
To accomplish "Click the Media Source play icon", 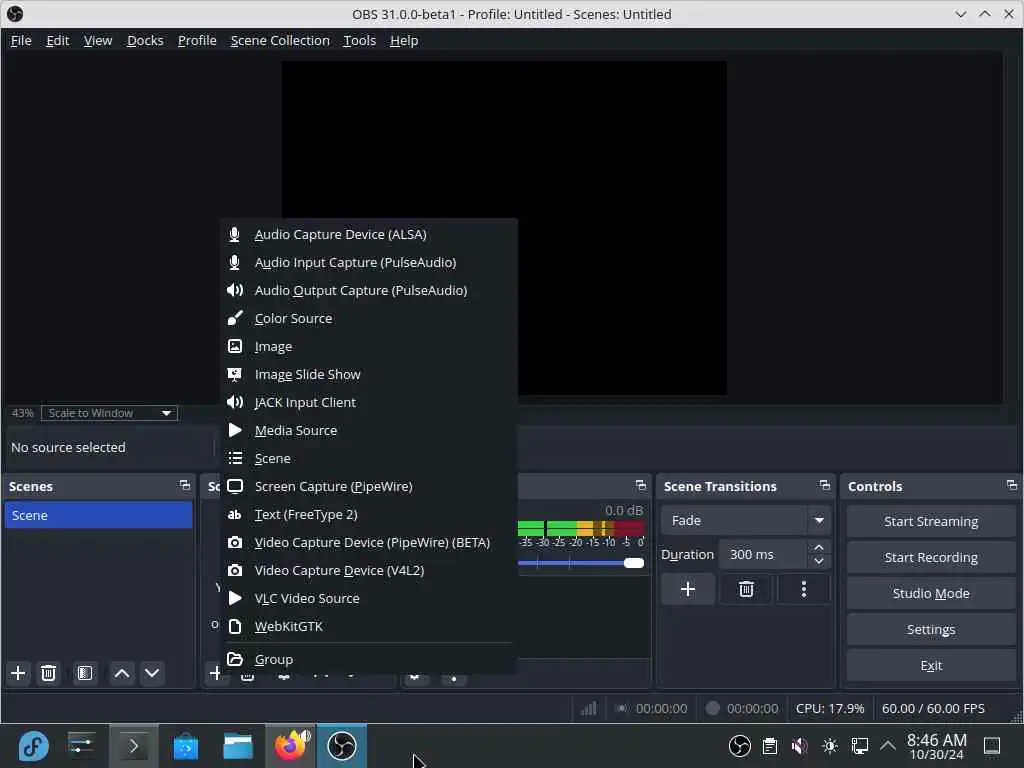I will point(235,430).
